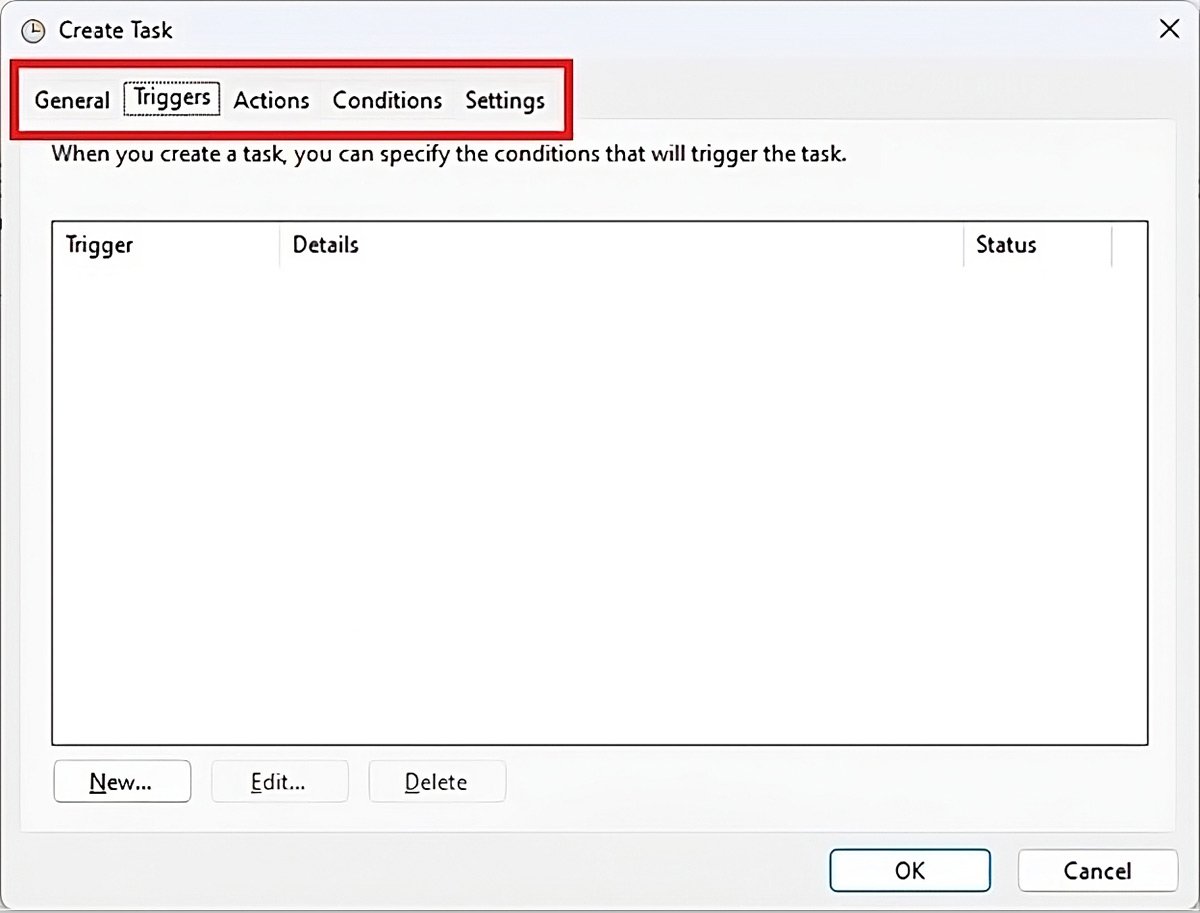The width and height of the screenshot is (1200, 913).
Task: Cancel the task creation
Action: click(x=1097, y=870)
